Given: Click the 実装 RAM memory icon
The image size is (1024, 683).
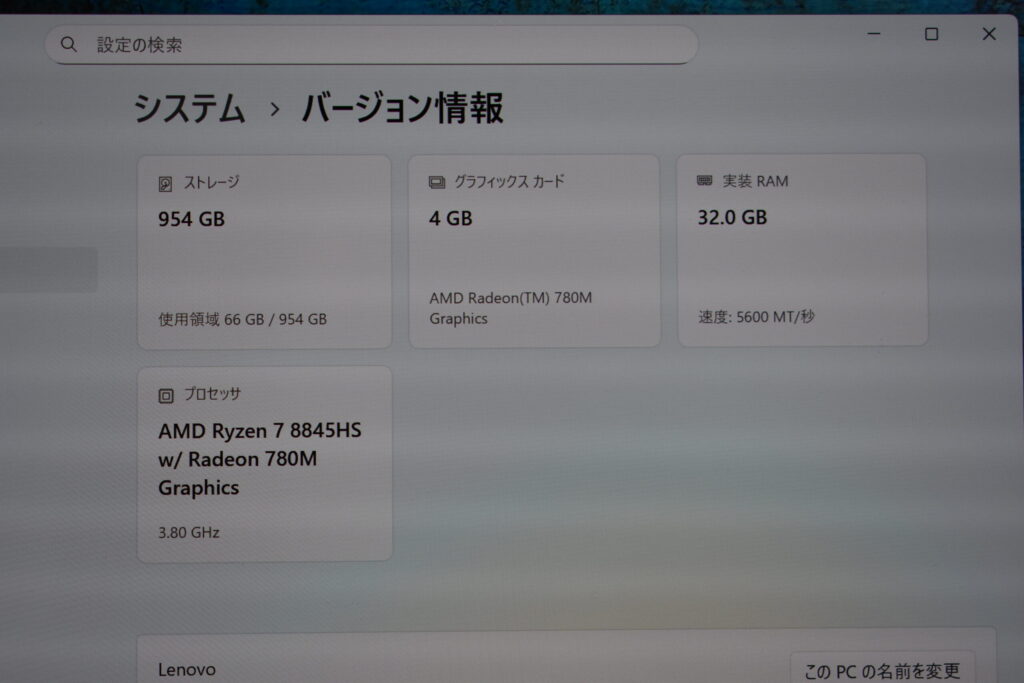Looking at the screenshot, I should point(705,181).
